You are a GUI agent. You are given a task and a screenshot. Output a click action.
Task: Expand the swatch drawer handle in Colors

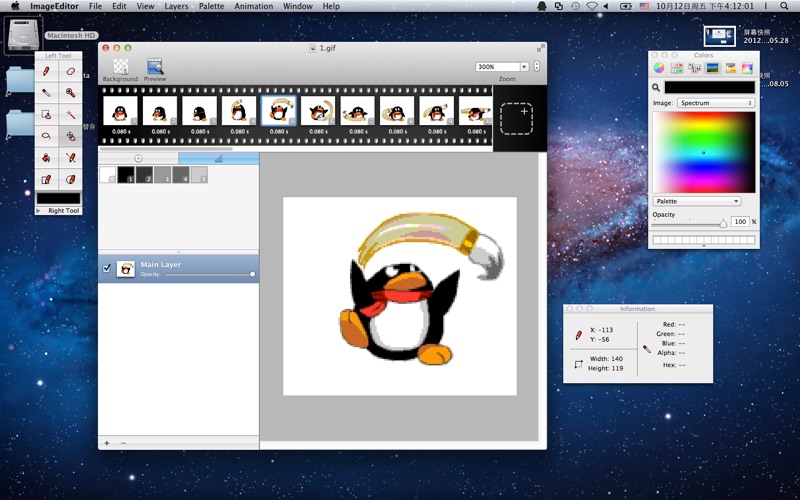pos(704,246)
